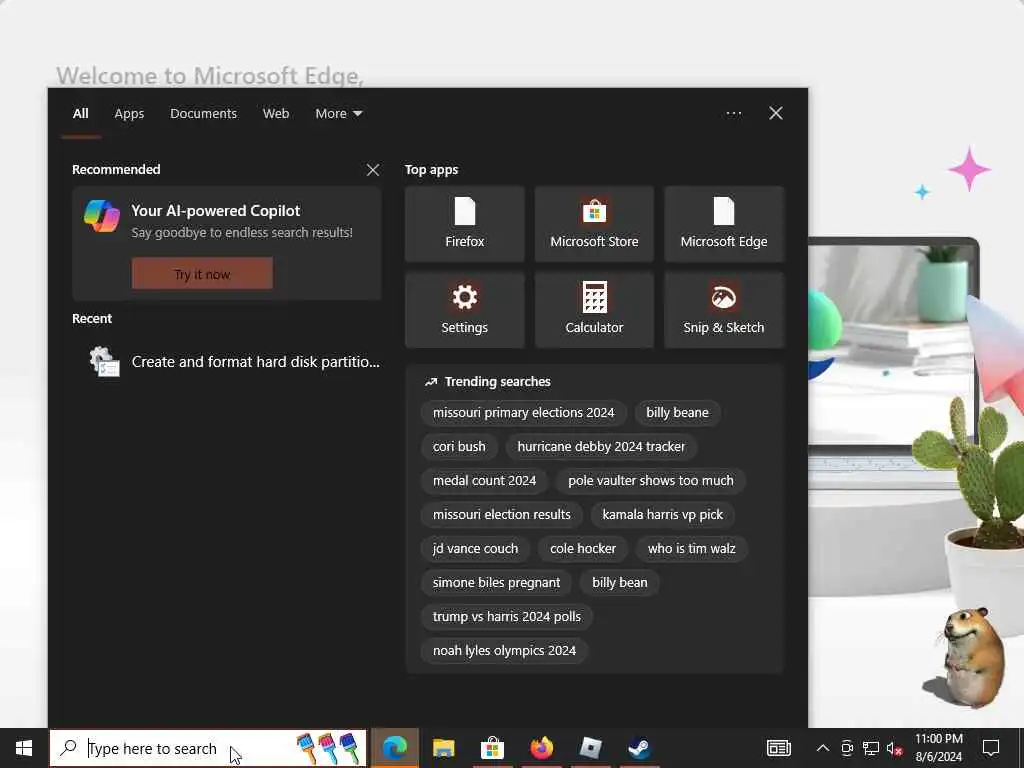Search 'missouri election results'
This screenshot has height=768, width=1024.
click(502, 515)
